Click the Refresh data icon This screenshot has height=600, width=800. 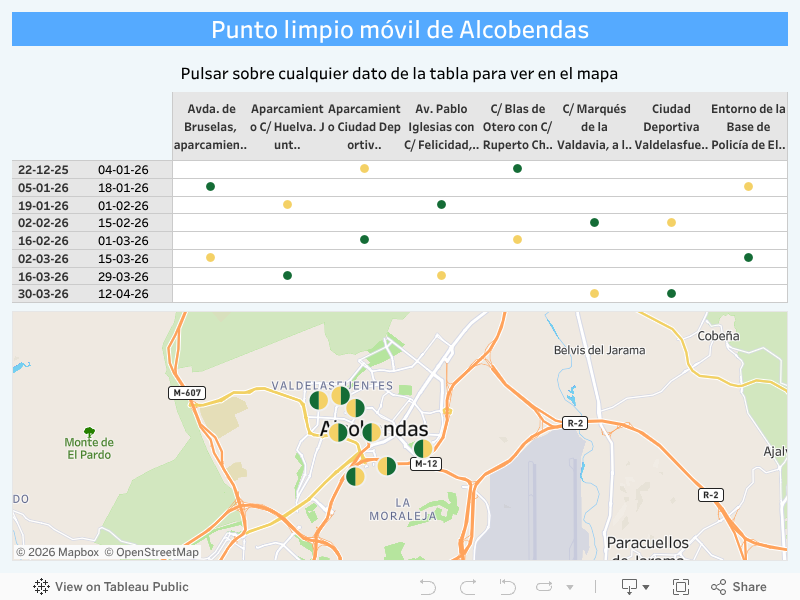point(544,587)
